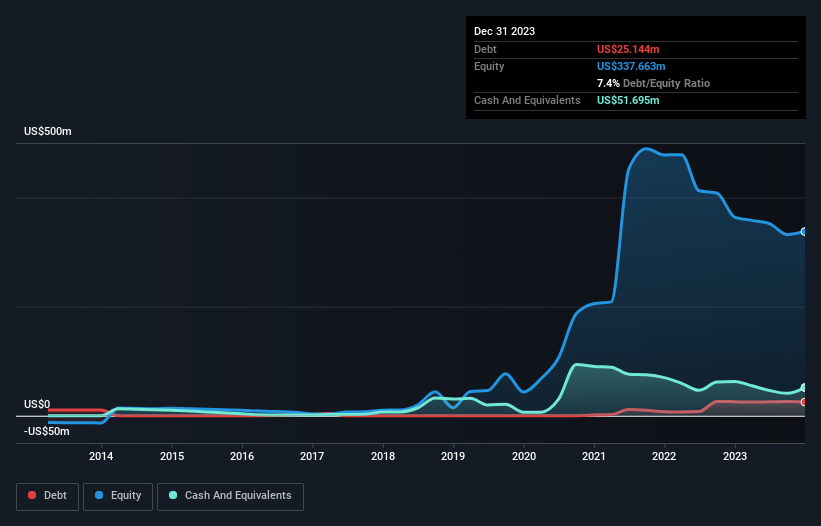Click the 2020 x-axis label
The image size is (821, 526).
click(x=524, y=456)
